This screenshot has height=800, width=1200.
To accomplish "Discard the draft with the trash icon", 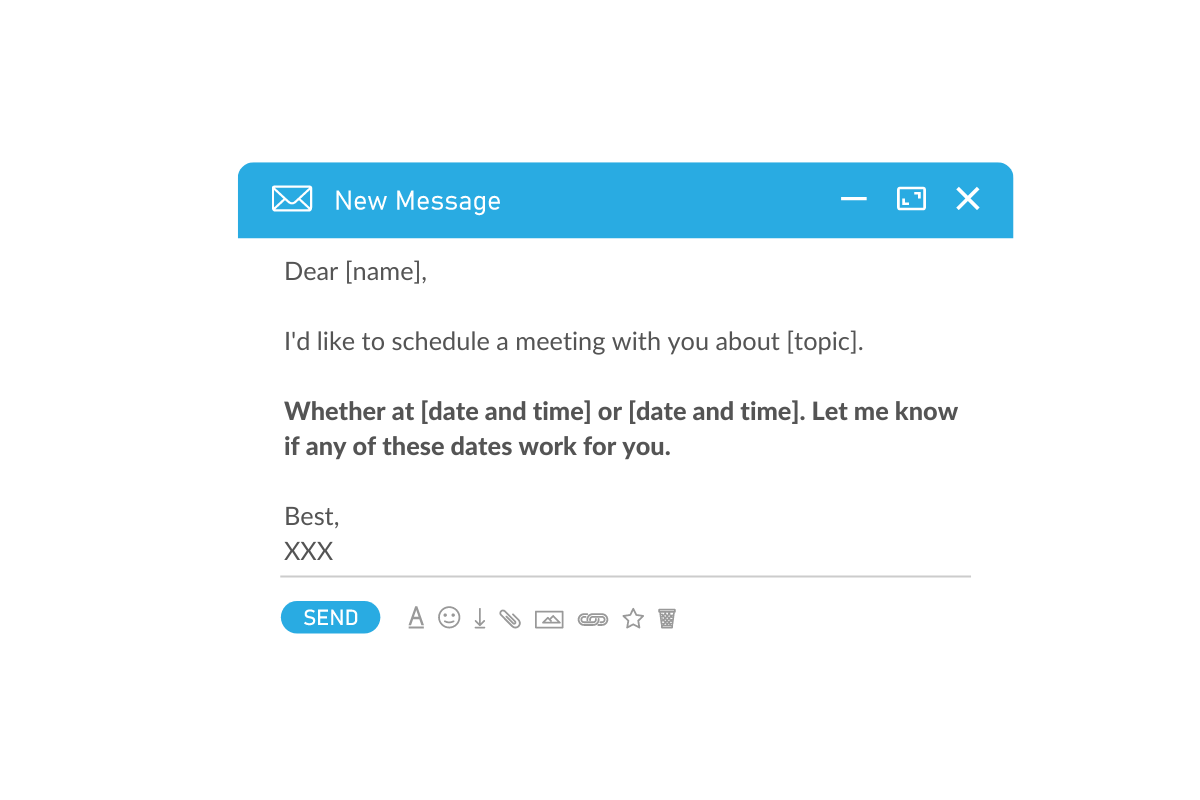I will point(667,619).
